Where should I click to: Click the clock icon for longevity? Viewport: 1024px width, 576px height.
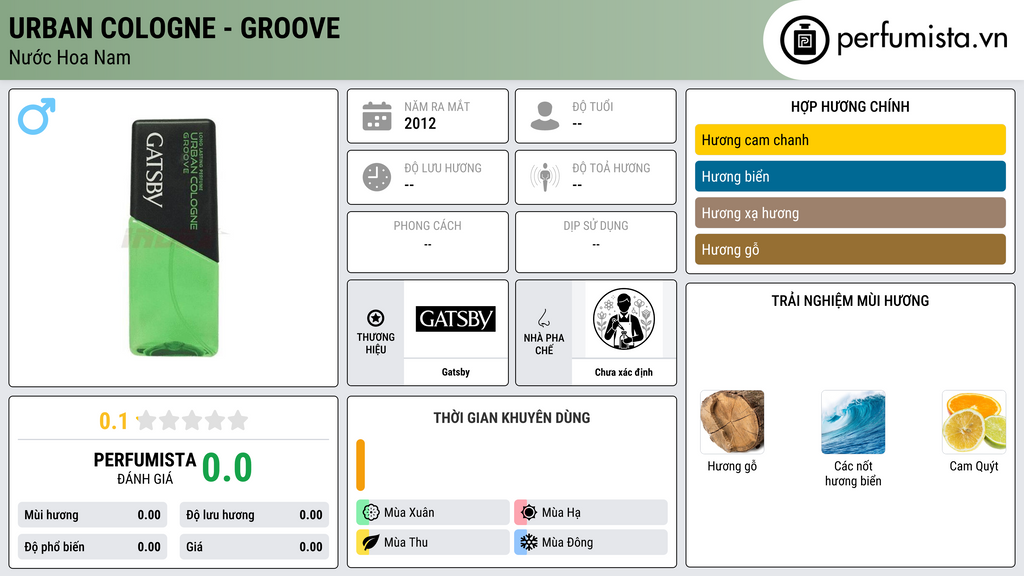[x=377, y=177]
